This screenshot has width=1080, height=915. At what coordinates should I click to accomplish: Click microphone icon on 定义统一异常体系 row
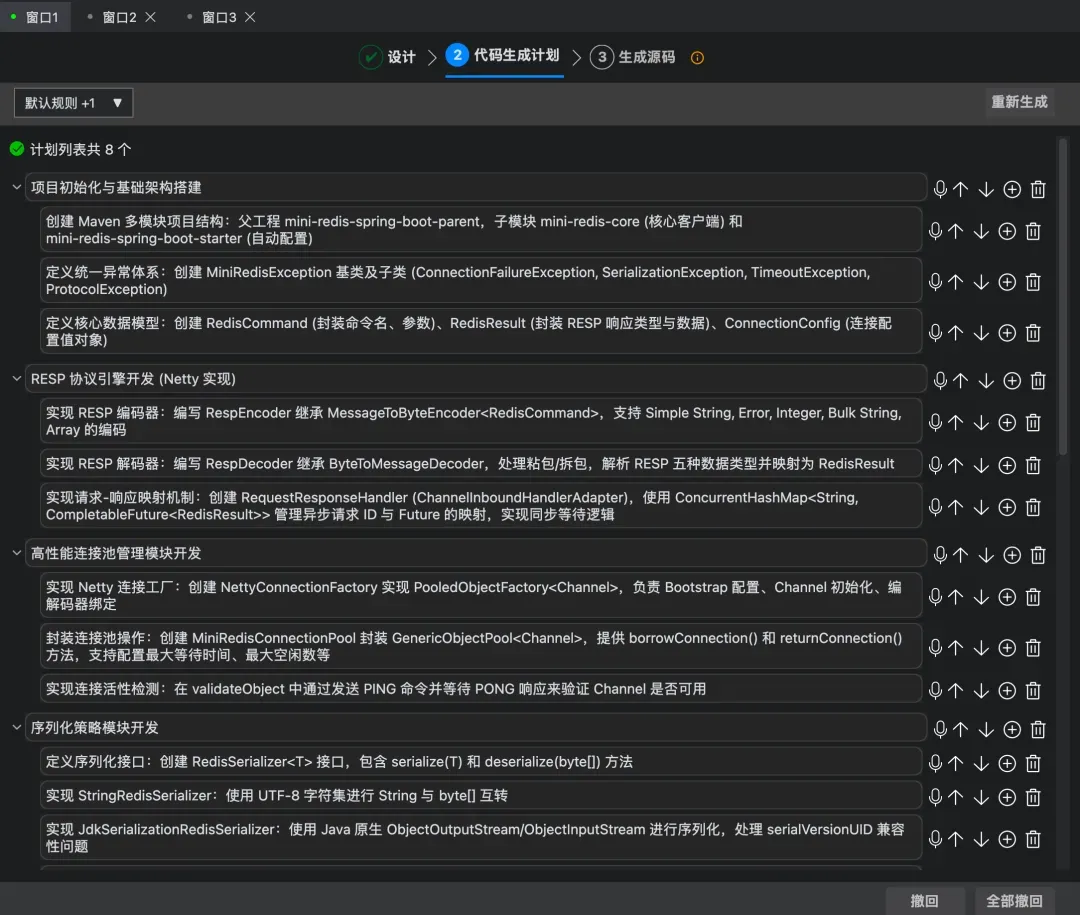(x=935, y=282)
